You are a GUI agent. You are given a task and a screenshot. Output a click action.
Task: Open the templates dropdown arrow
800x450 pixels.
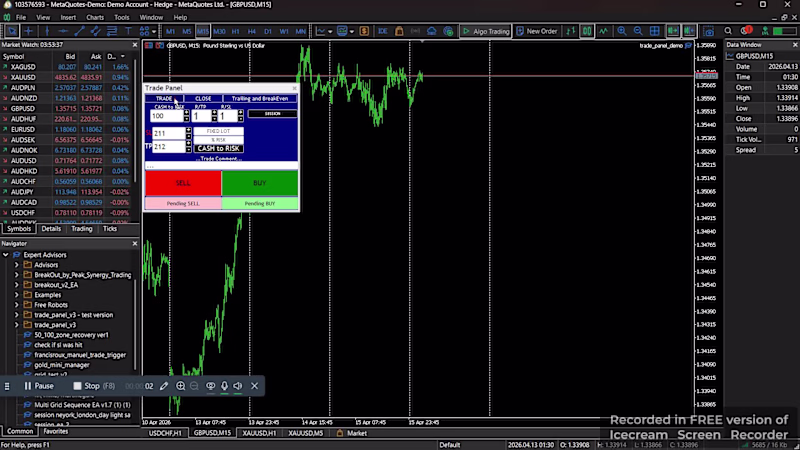(x=352, y=32)
